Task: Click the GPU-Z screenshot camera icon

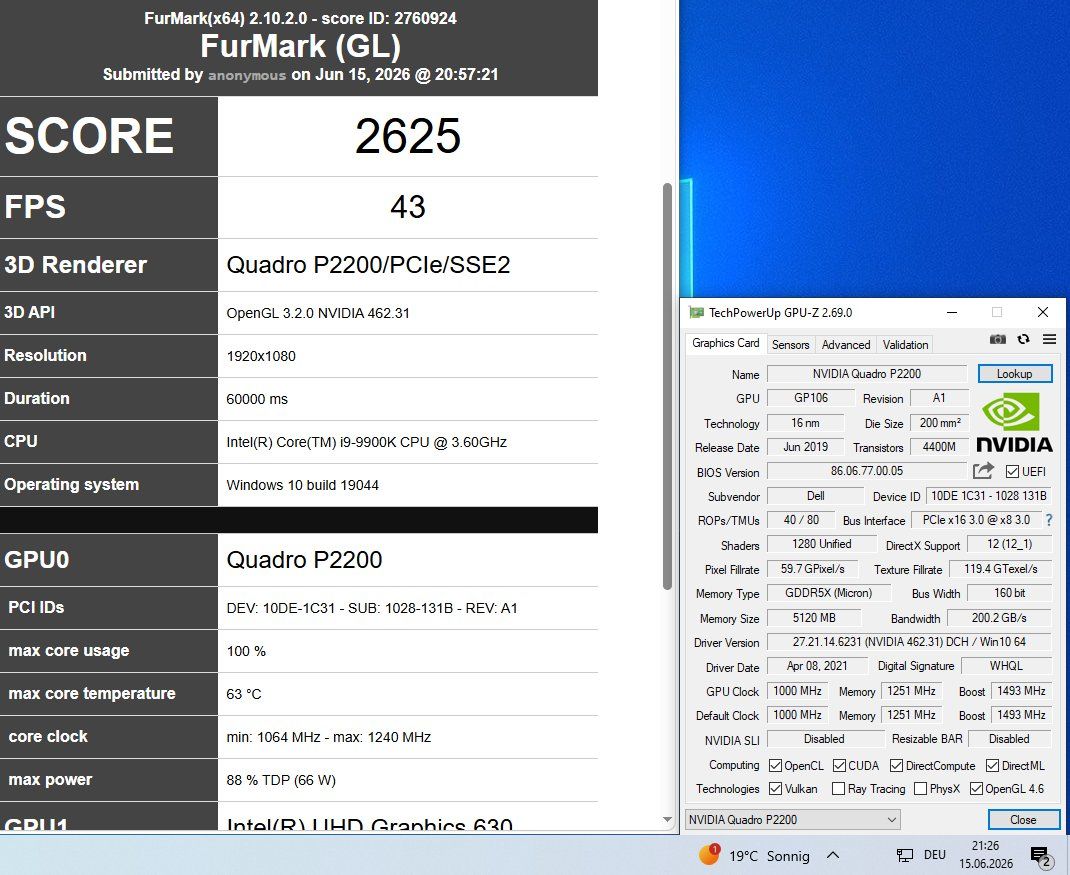Action: [x=998, y=339]
